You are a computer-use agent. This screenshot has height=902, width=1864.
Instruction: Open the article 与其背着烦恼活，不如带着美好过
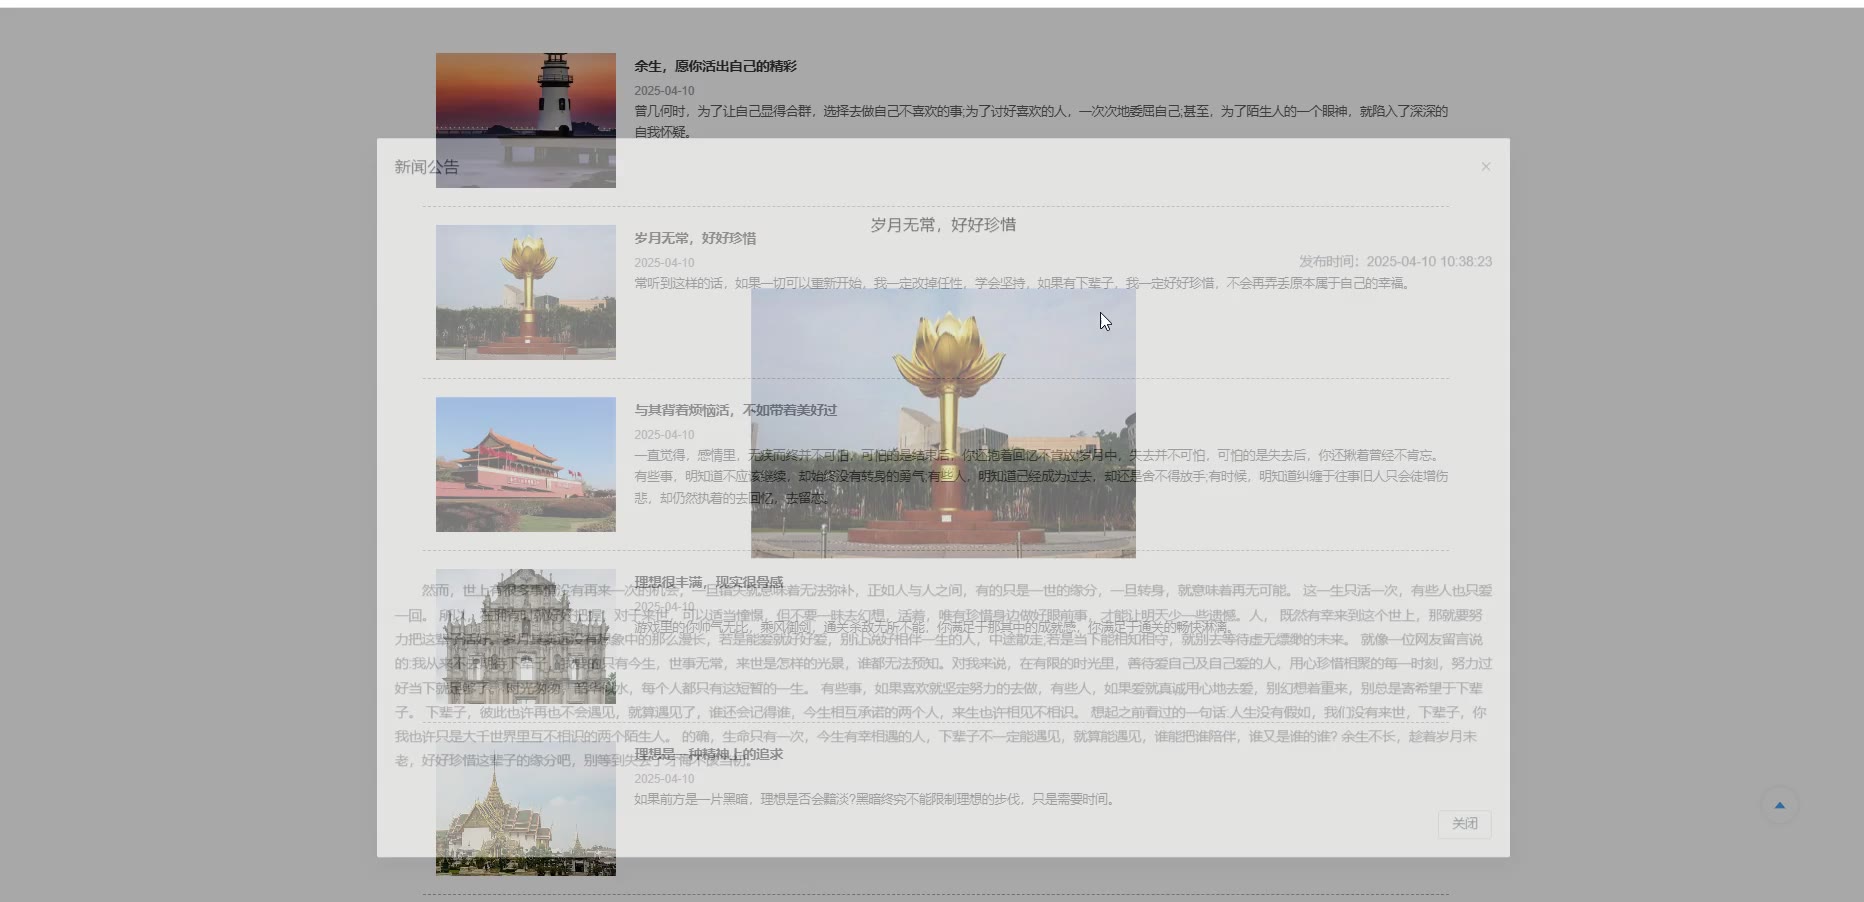tap(735, 410)
